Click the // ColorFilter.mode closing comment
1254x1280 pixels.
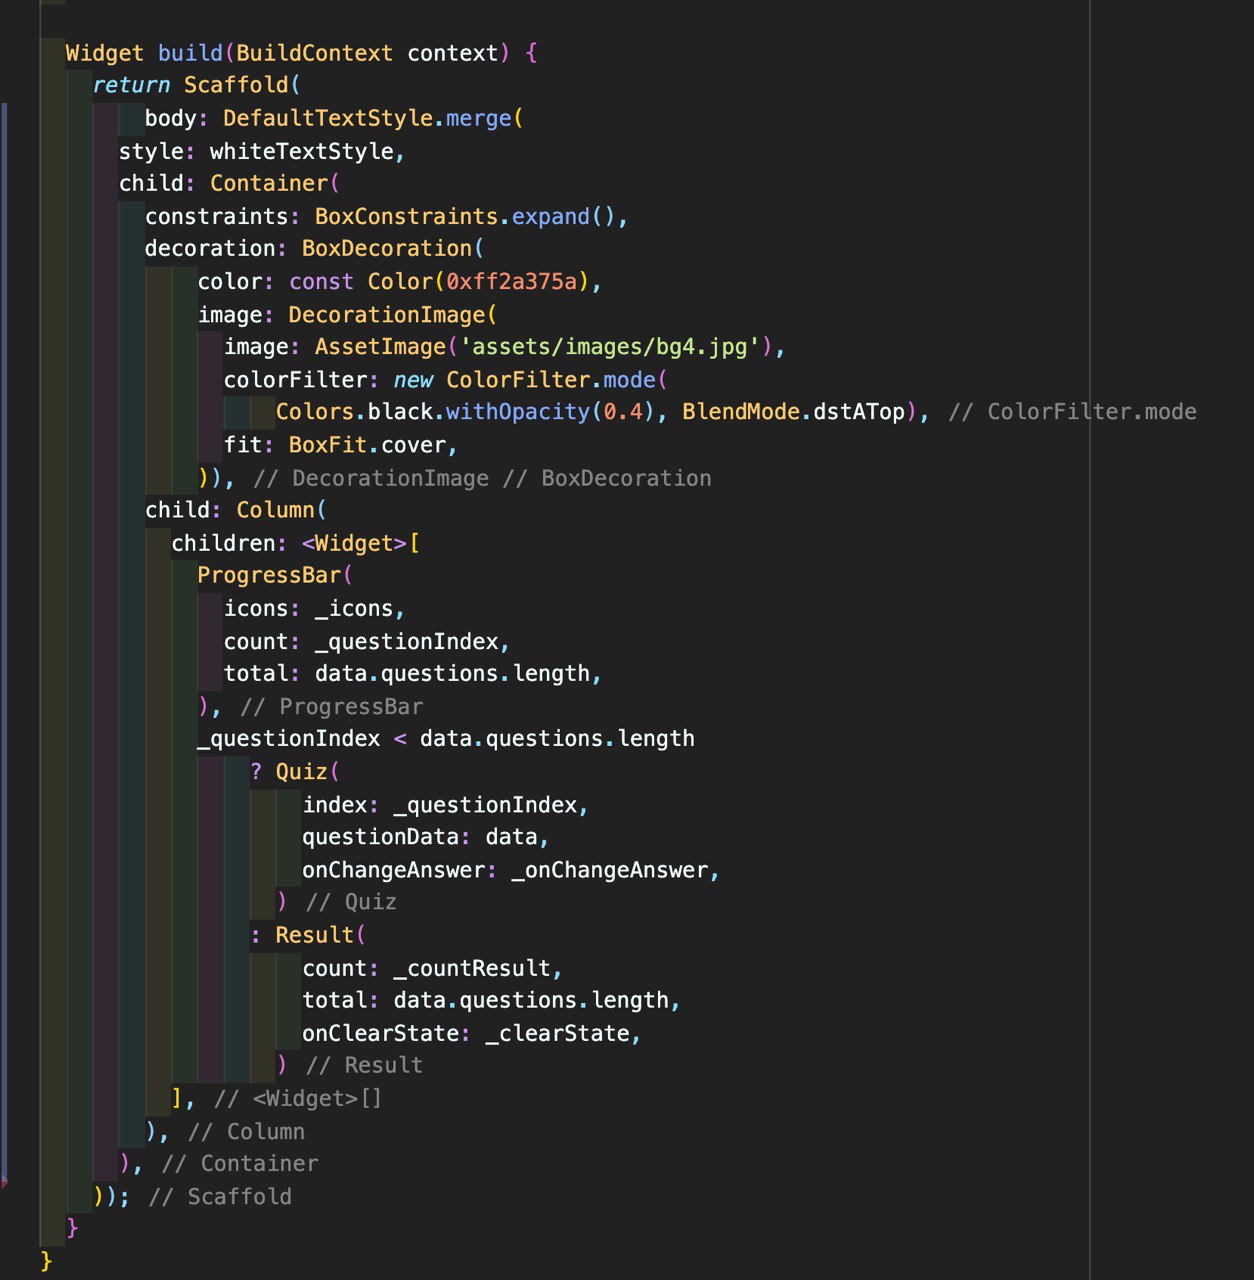(1072, 411)
